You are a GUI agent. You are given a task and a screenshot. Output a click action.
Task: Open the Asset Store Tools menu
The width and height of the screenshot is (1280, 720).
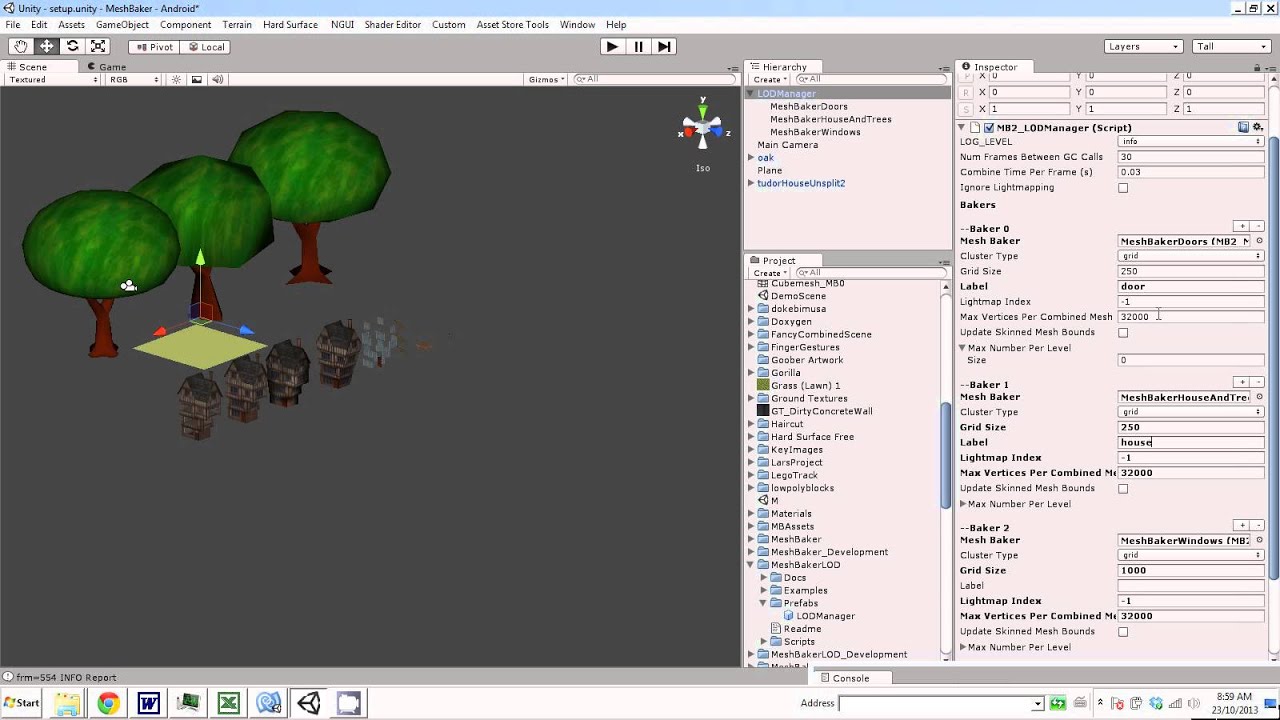point(512,24)
